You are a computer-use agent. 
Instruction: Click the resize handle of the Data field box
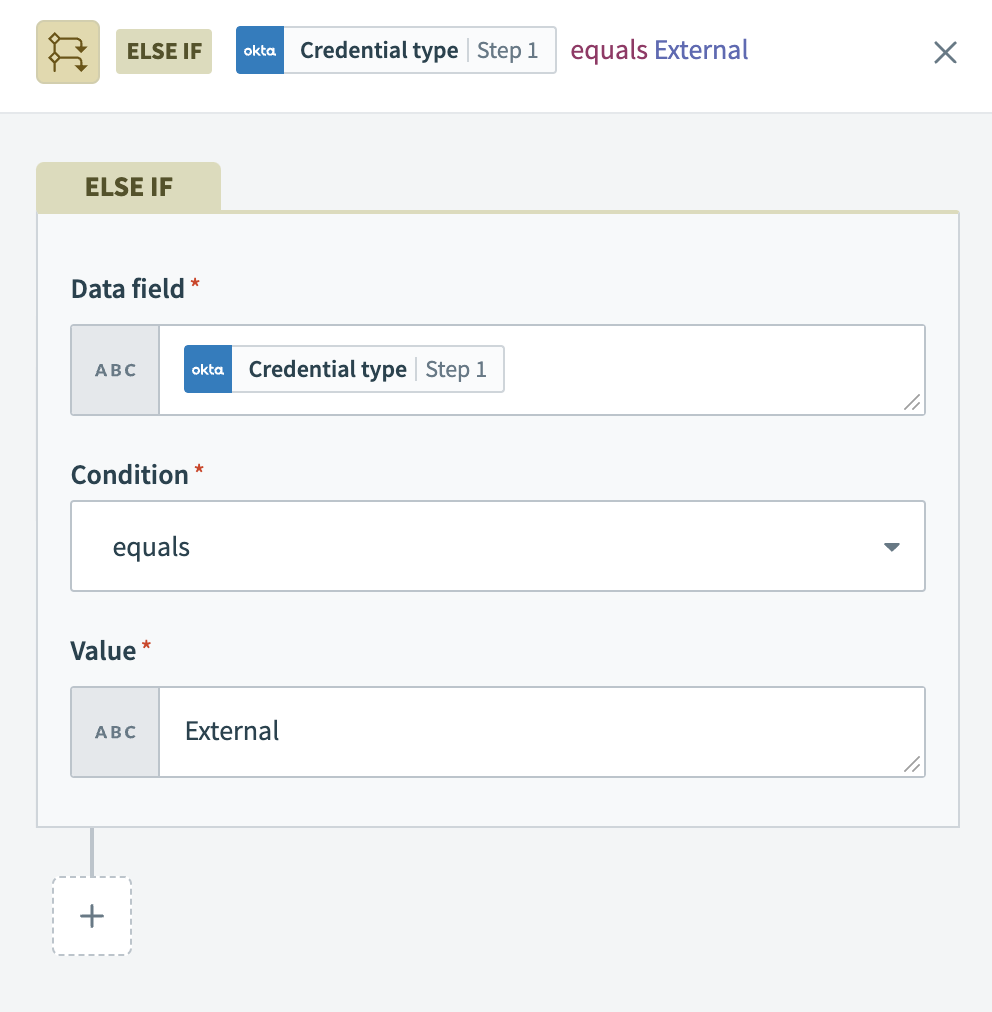pyautogui.click(x=911, y=403)
